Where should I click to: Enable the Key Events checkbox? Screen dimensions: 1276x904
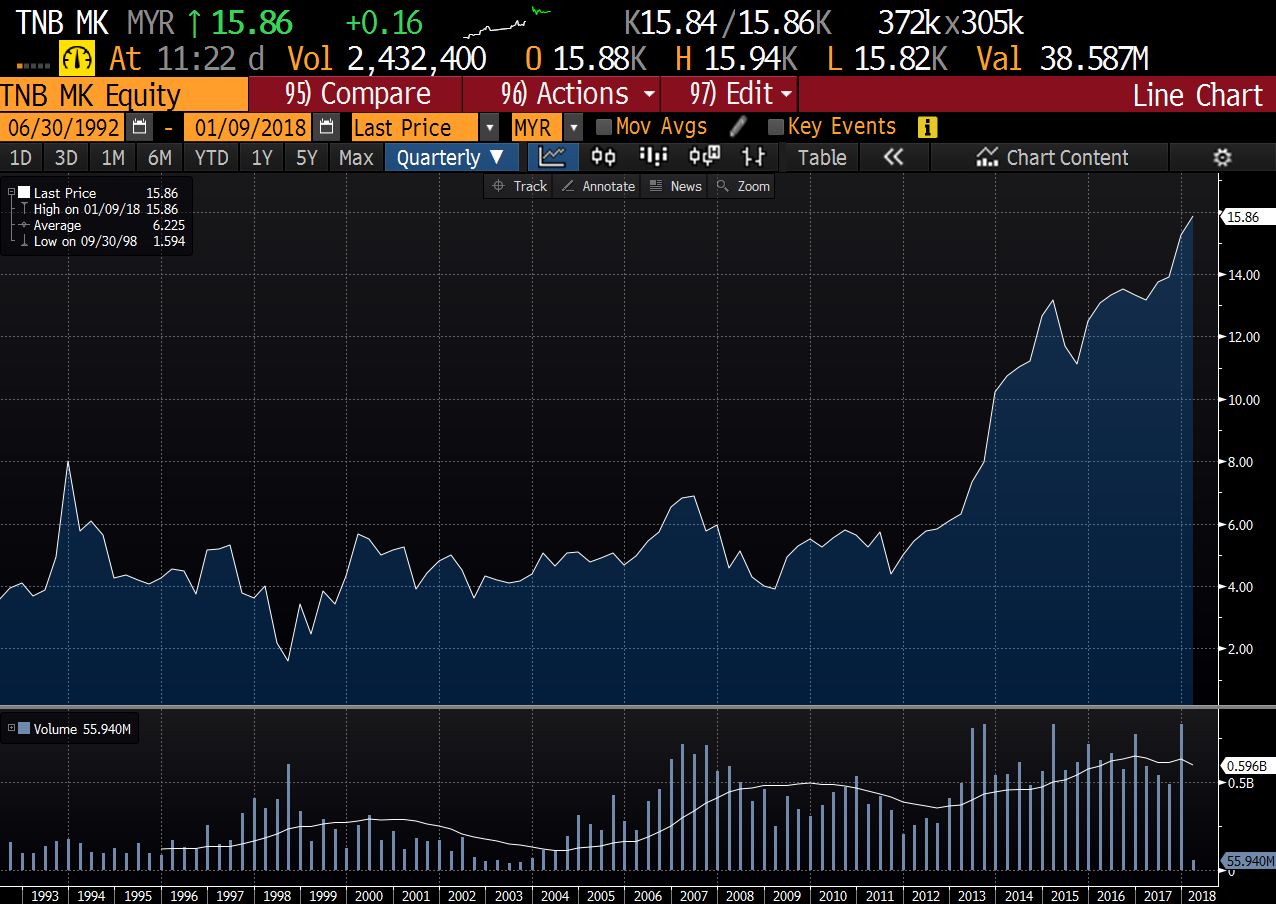(x=776, y=127)
